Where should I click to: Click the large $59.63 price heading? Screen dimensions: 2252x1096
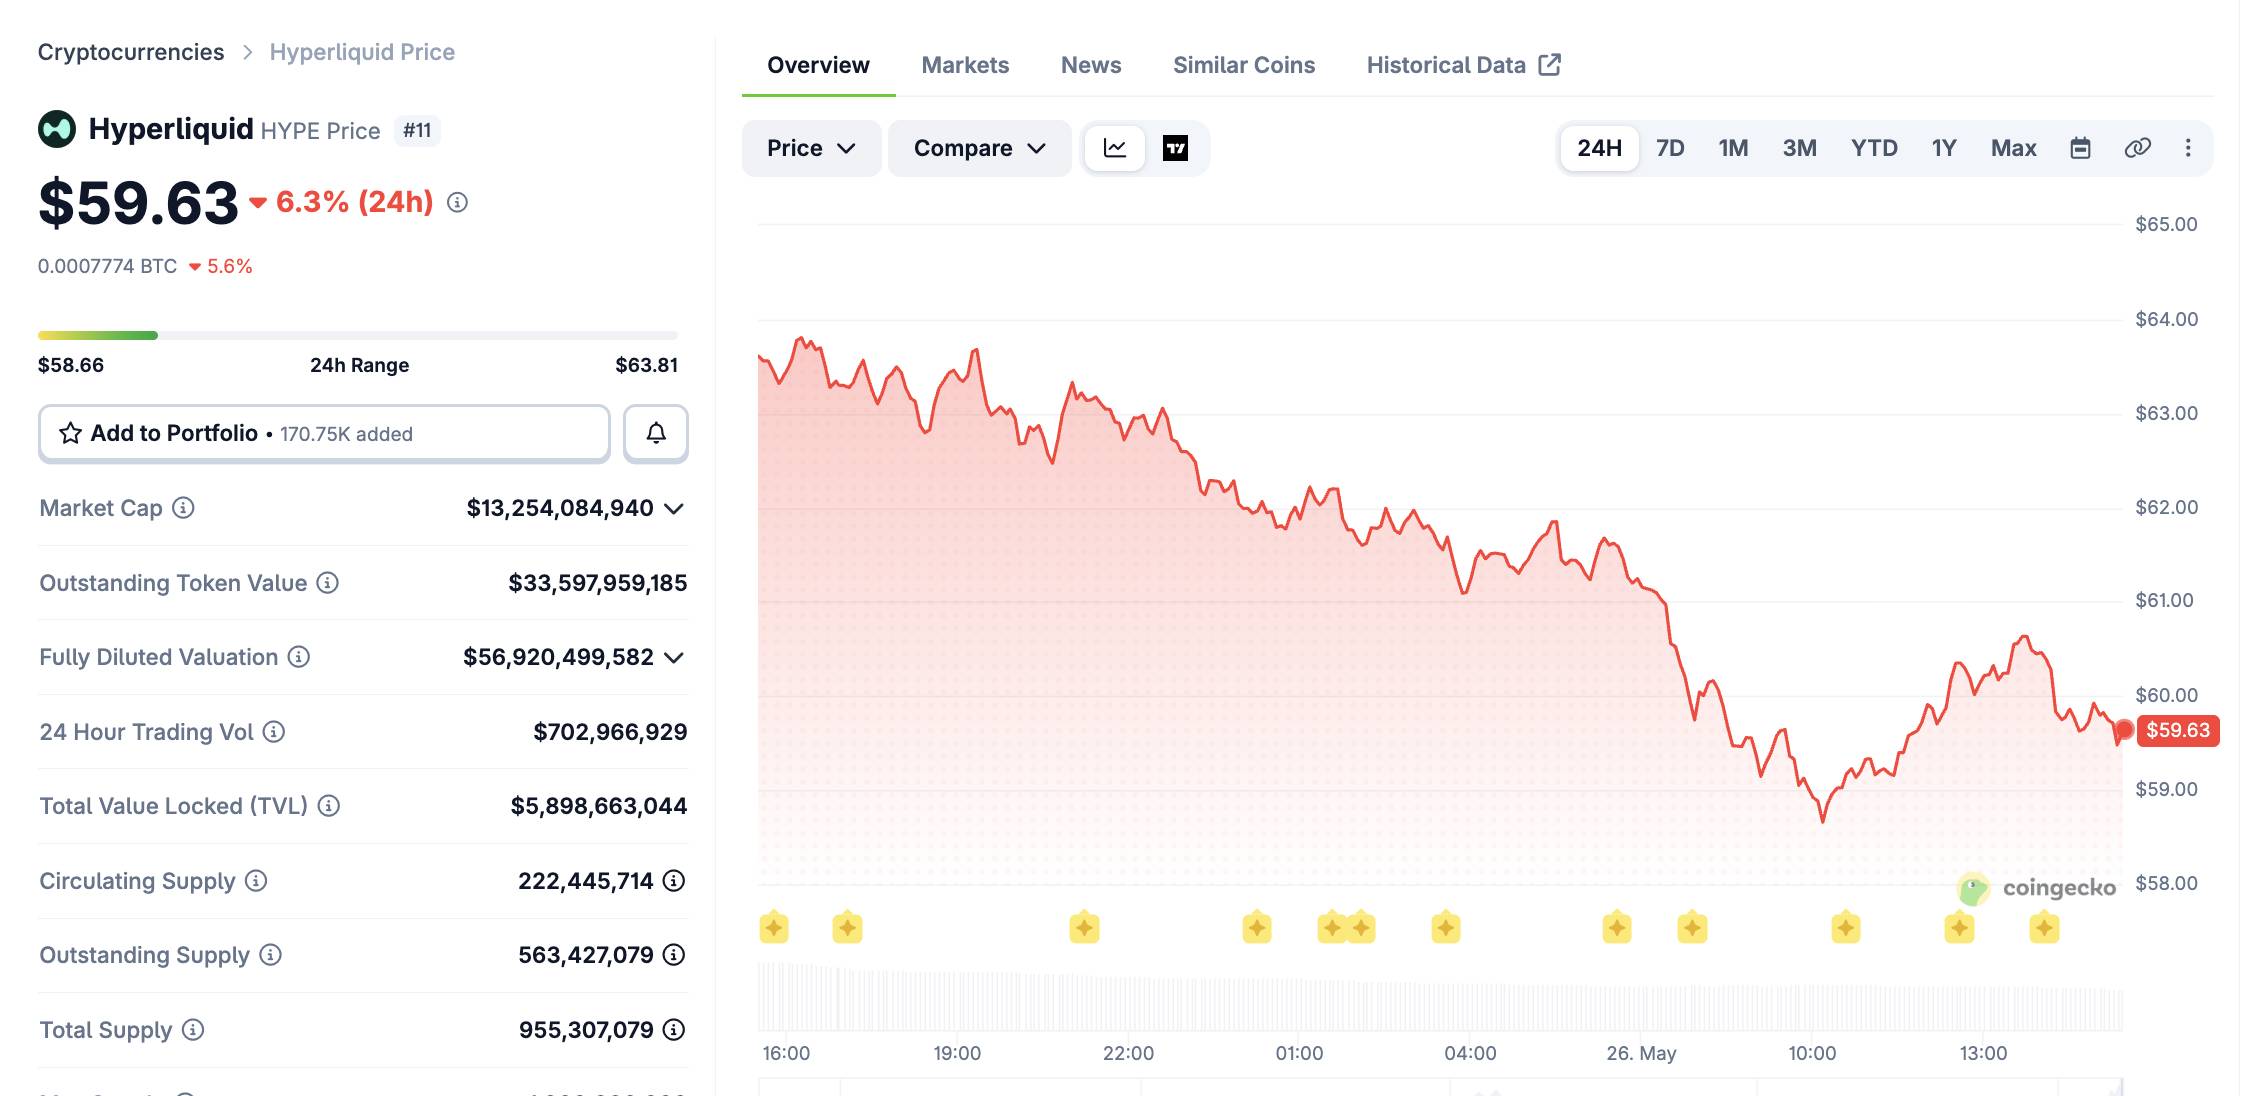(138, 202)
